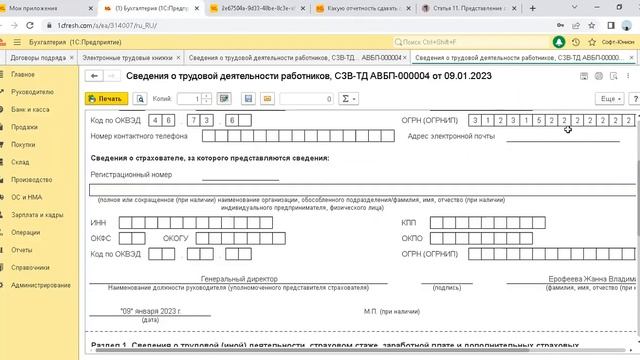
Task: Switch to Статья 11. Представление browser tab
Action: (x=468, y=8)
